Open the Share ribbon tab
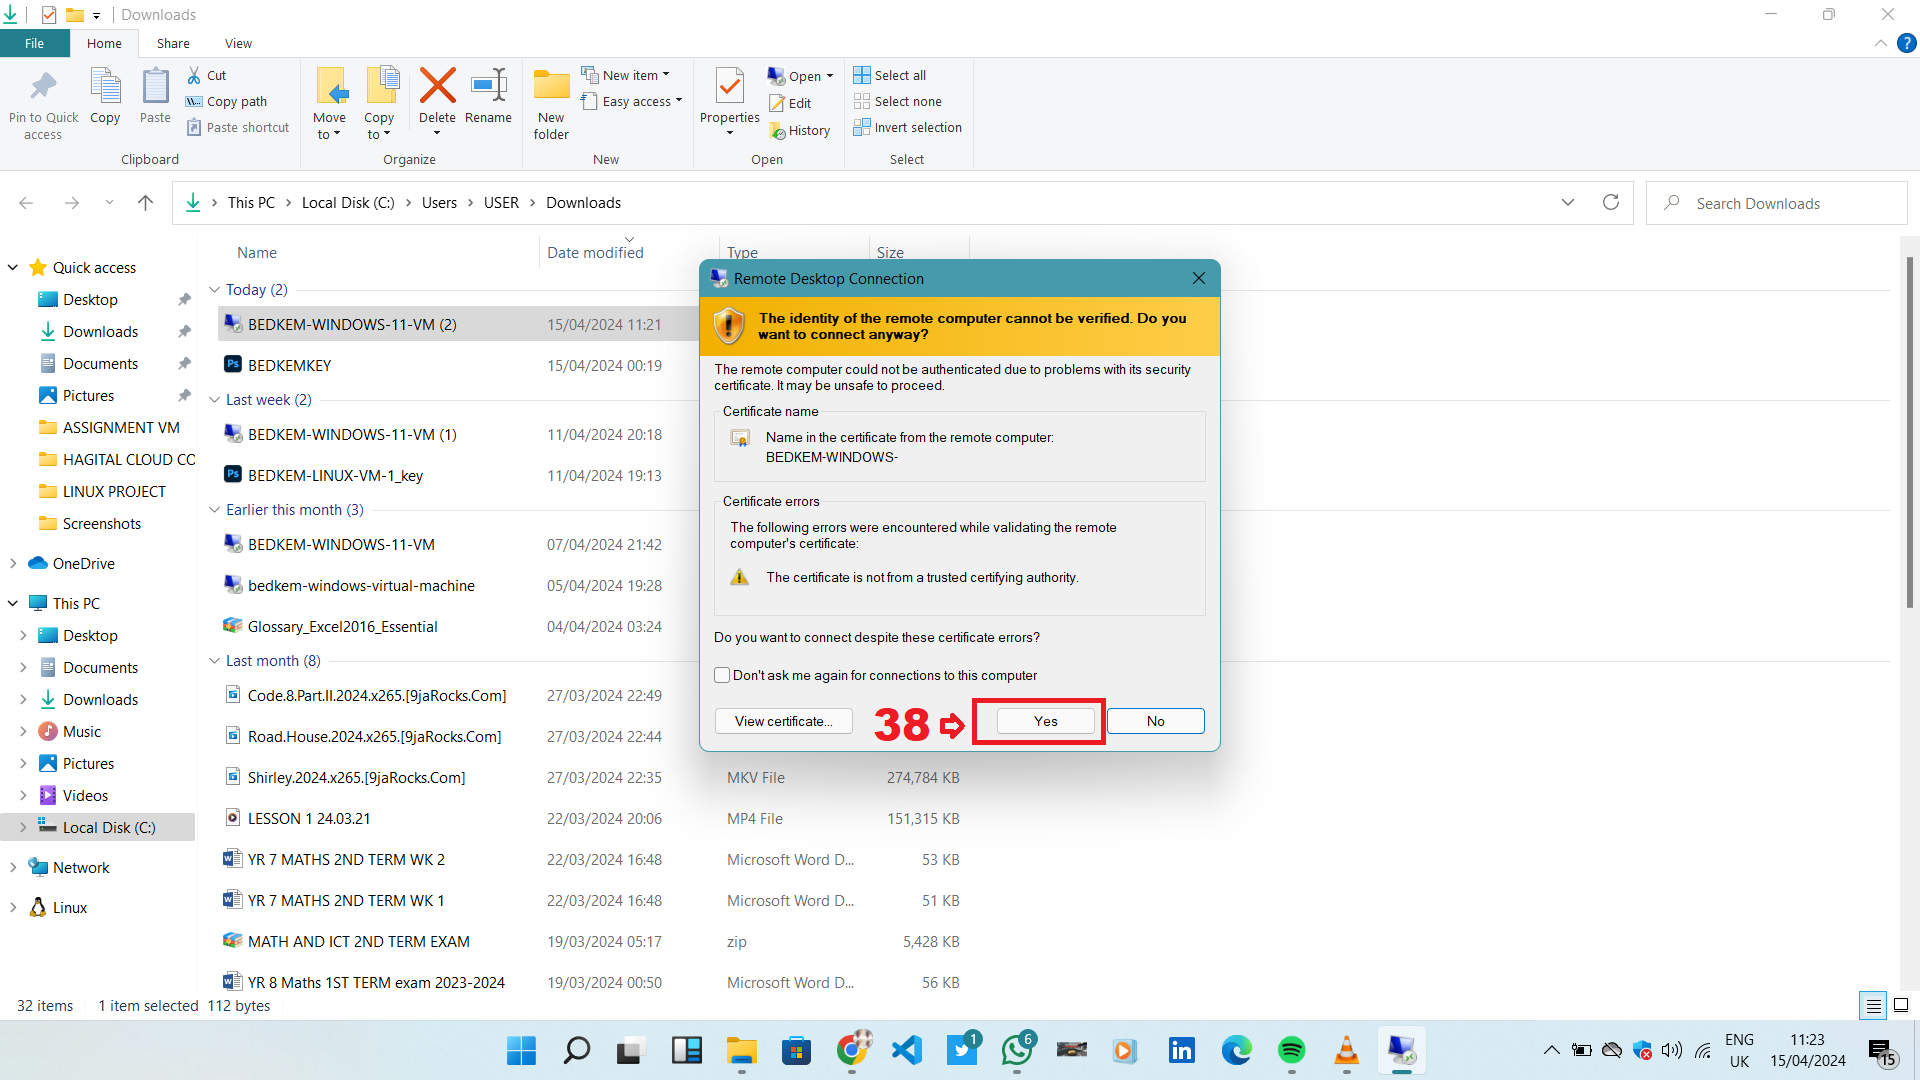 pyautogui.click(x=173, y=43)
